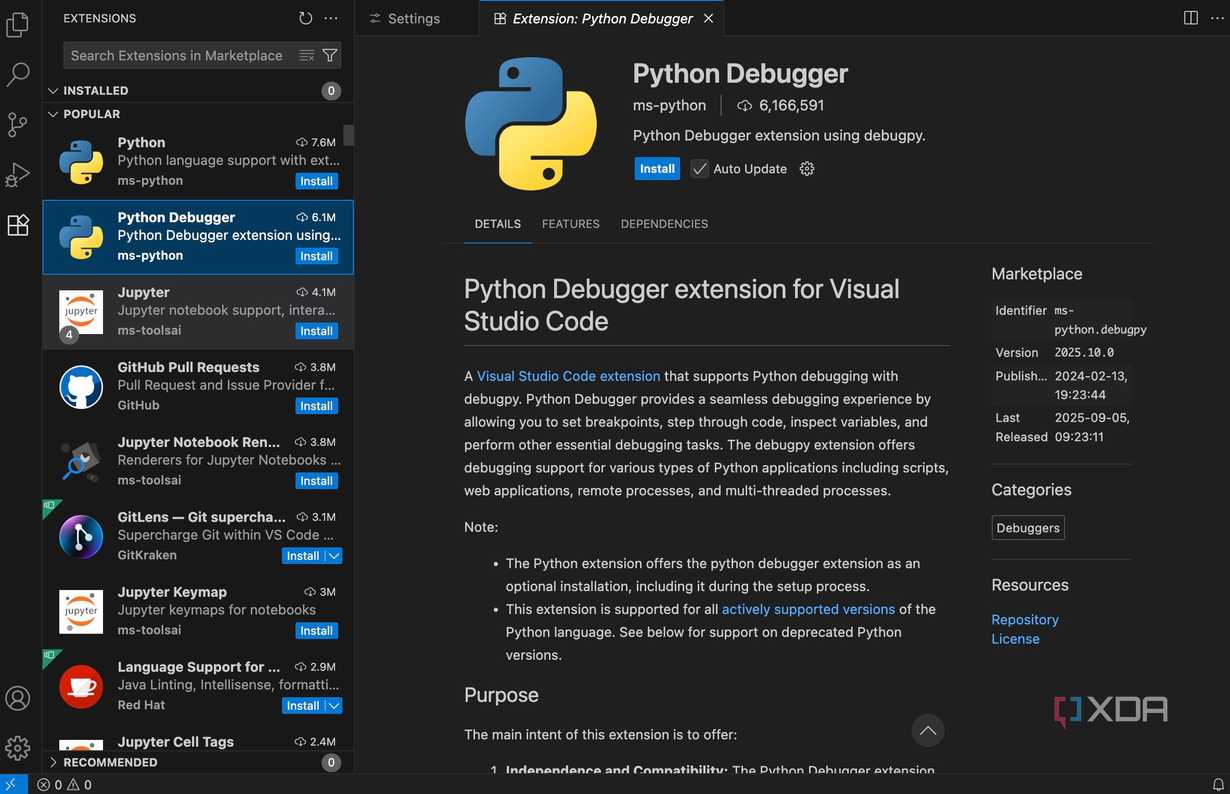Follow the actively supported versions link
Viewport: 1230px width, 794px height.
(x=808, y=609)
